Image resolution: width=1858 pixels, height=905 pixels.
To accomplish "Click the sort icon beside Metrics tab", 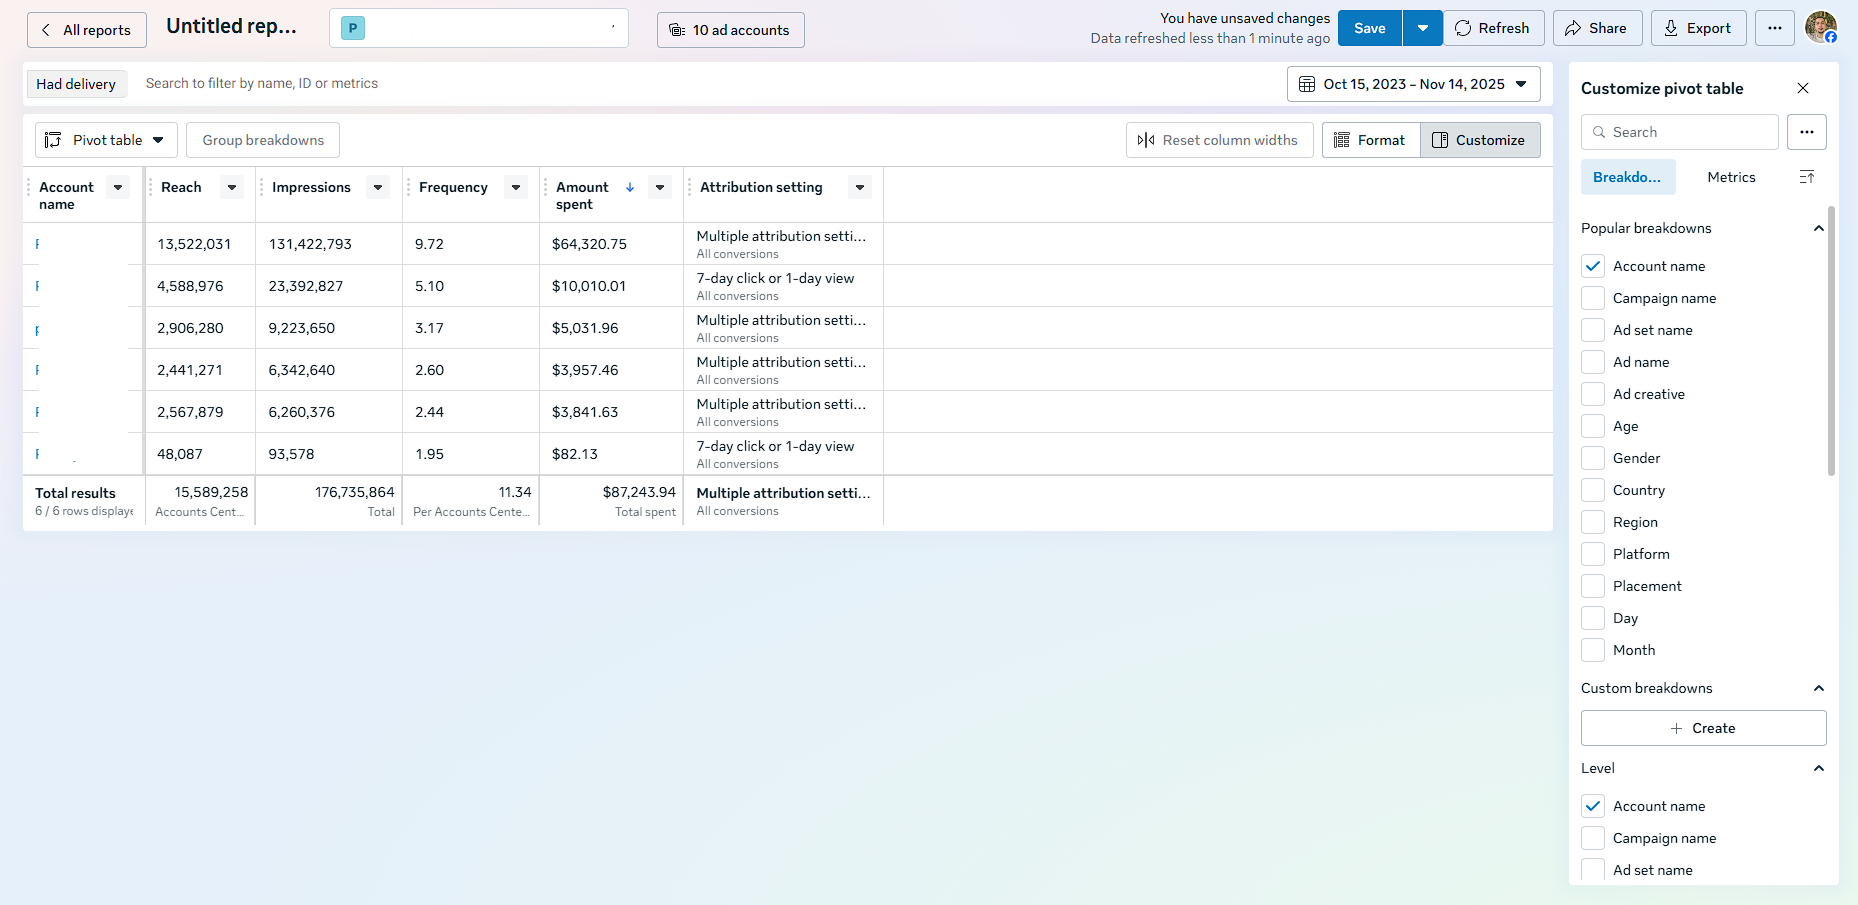I will pos(1806,177).
